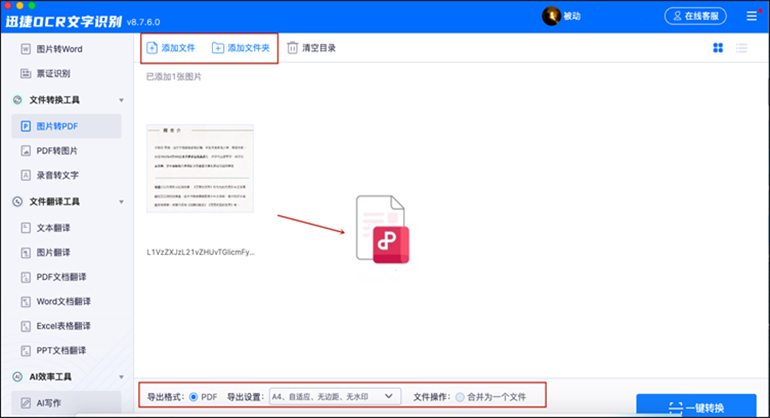Click the user avatar picture

pos(551,16)
